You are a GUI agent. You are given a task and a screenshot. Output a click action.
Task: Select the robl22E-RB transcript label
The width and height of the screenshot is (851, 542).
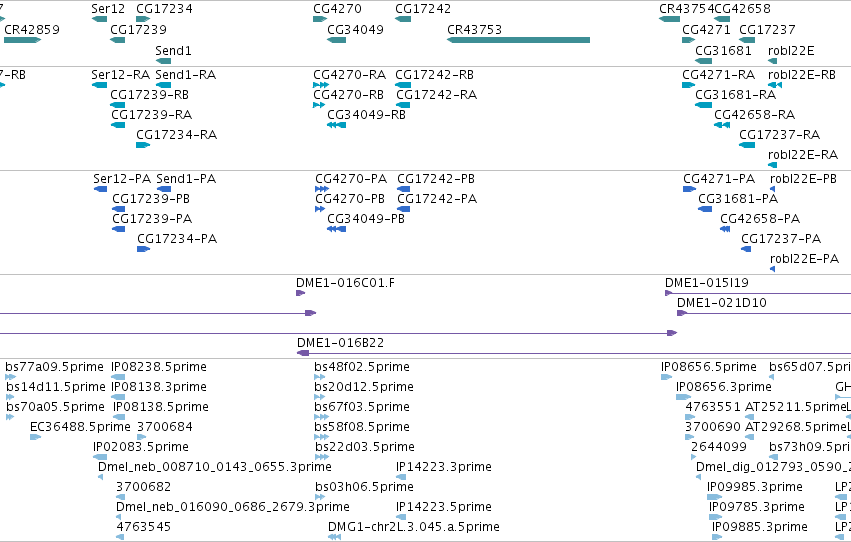tap(802, 75)
